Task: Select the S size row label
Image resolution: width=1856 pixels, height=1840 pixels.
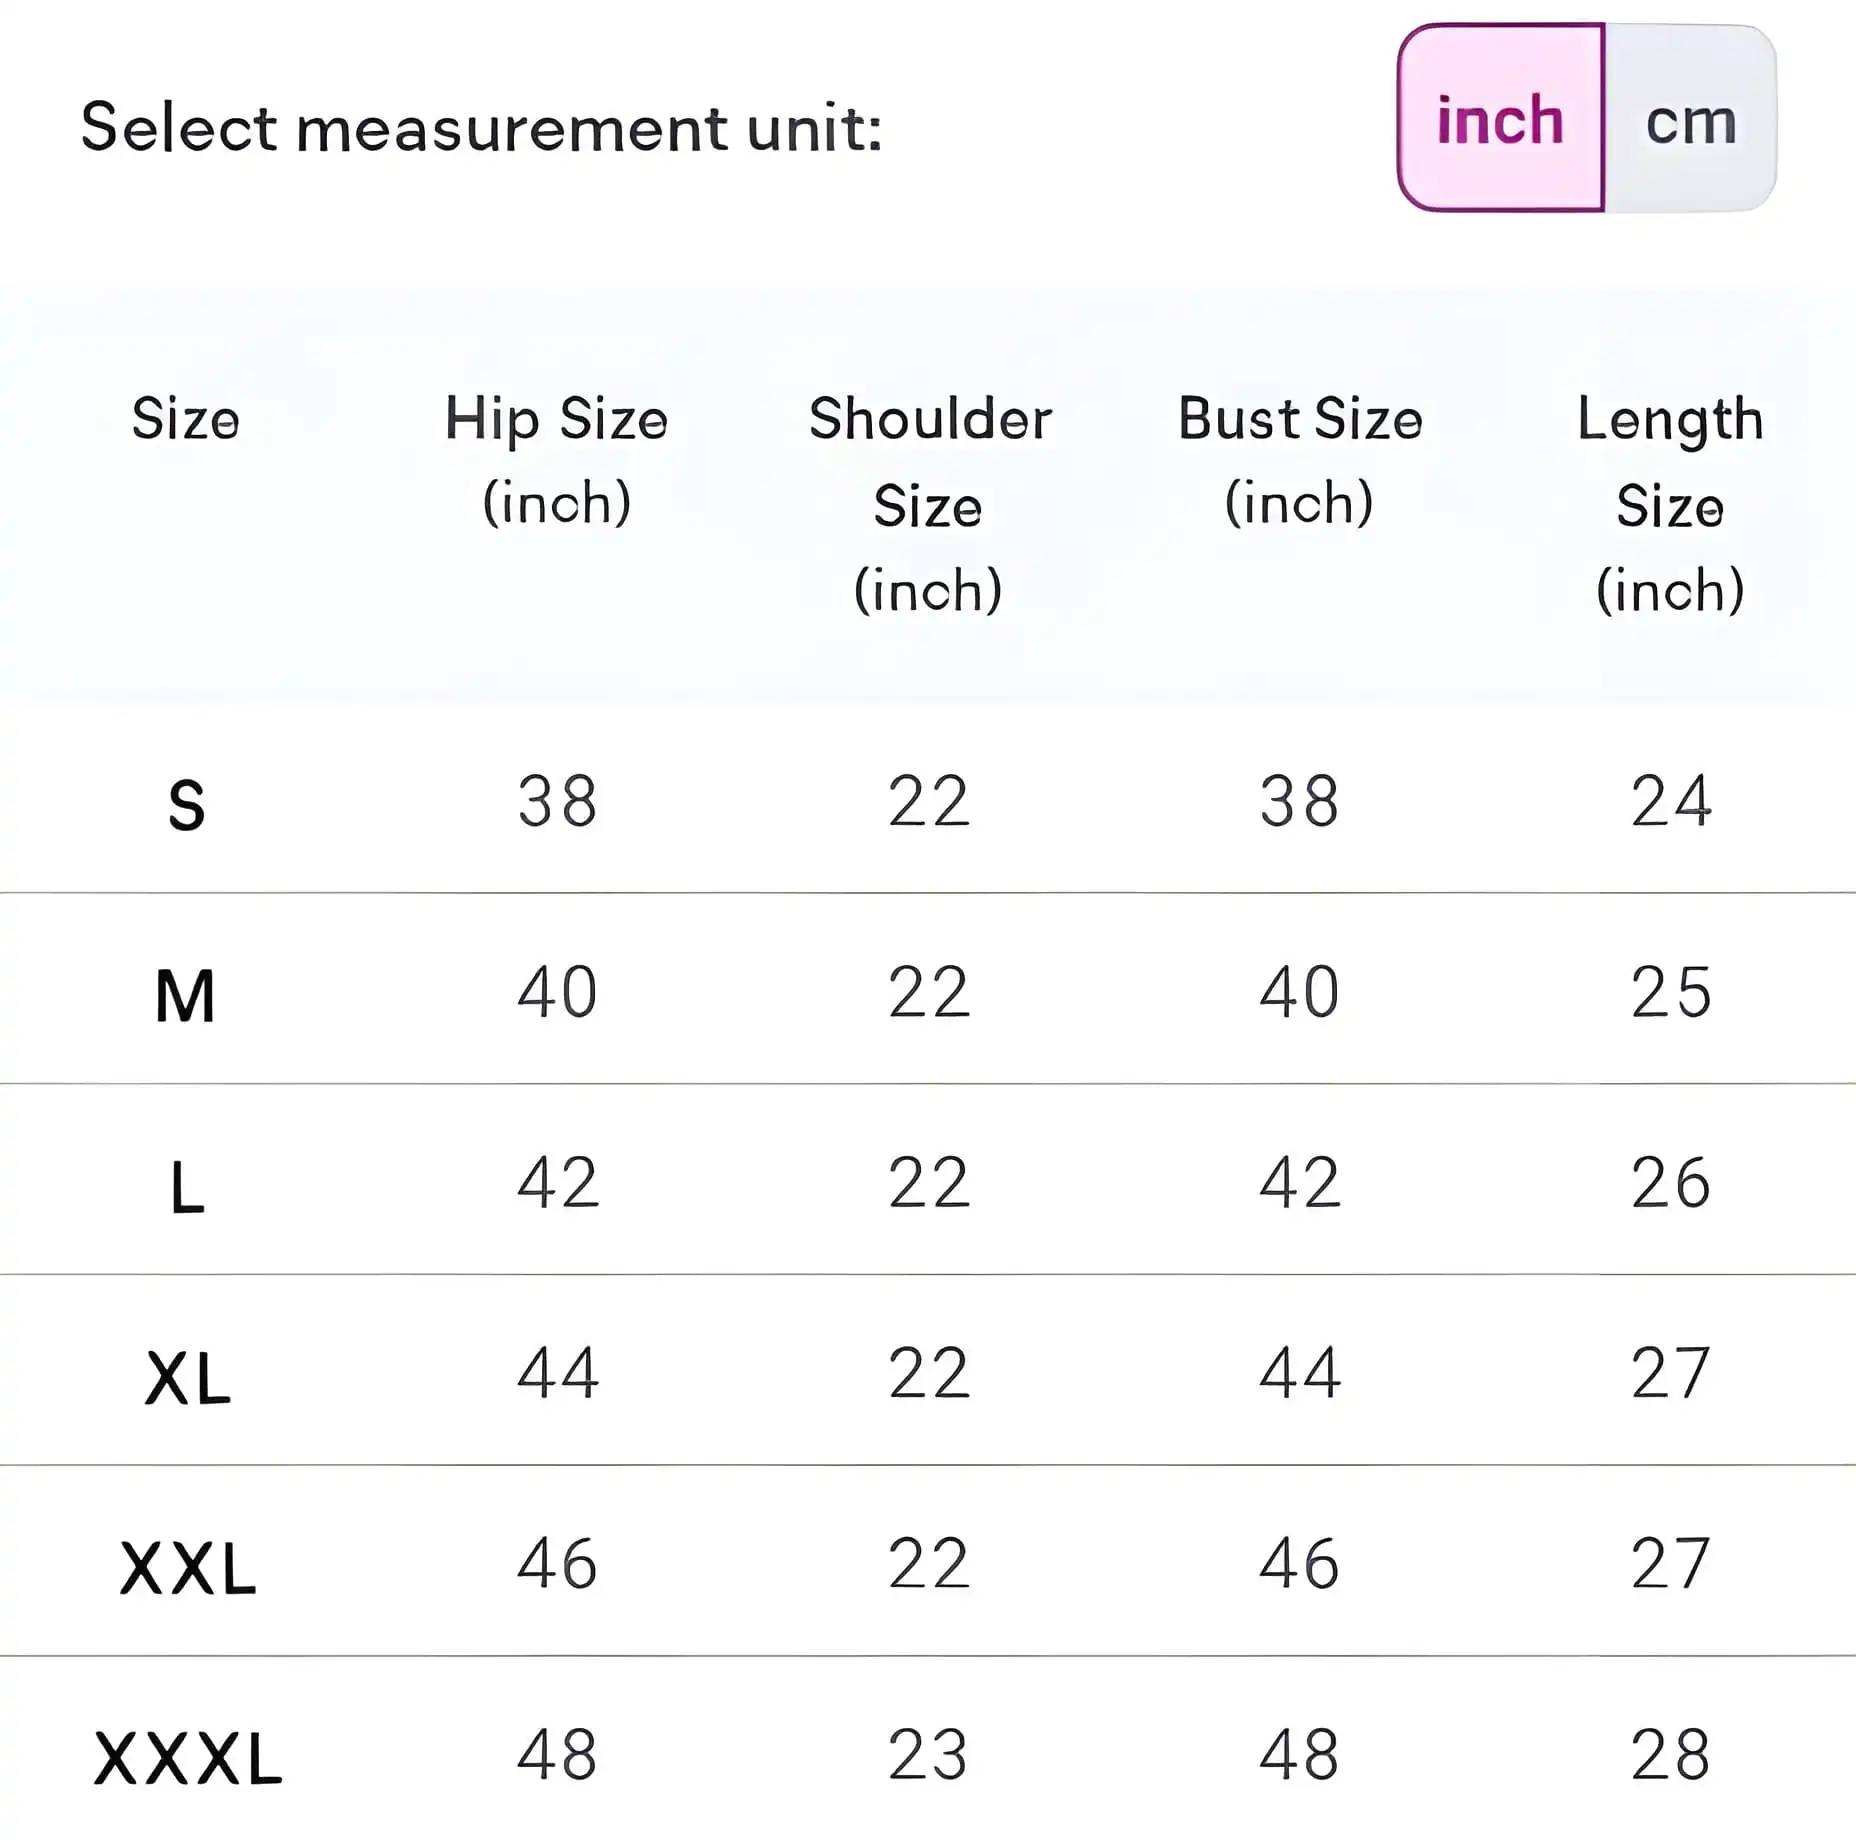Action: pyautogui.click(x=186, y=805)
